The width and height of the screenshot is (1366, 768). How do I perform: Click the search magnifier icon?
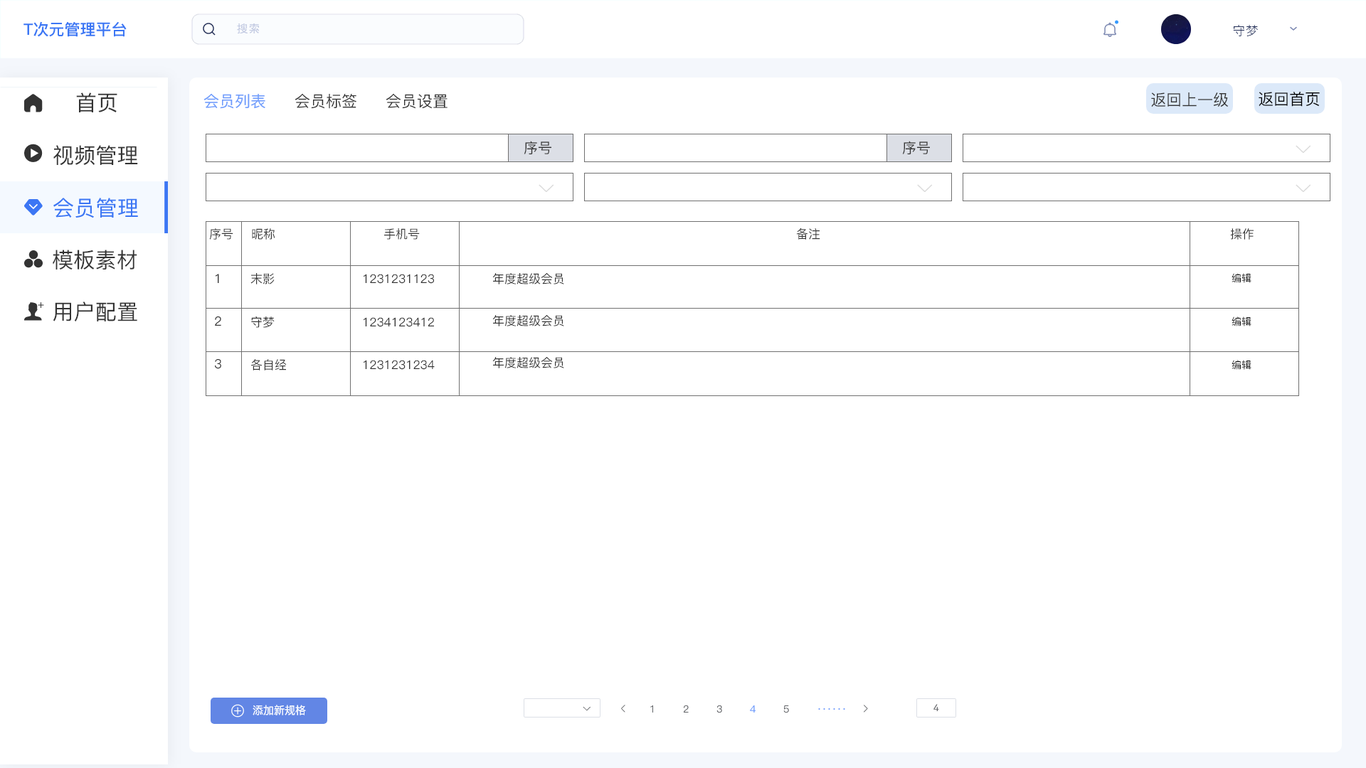coord(209,29)
